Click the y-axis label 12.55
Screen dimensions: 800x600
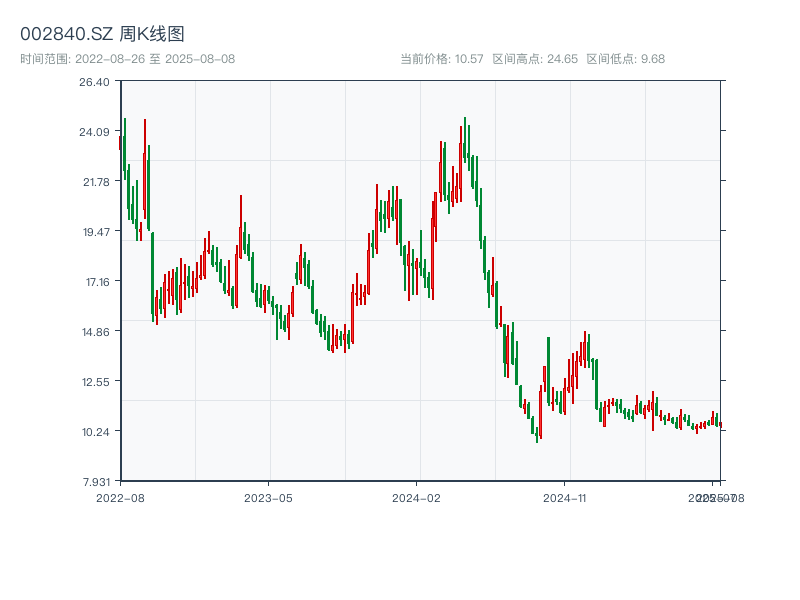(x=96, y=382)
